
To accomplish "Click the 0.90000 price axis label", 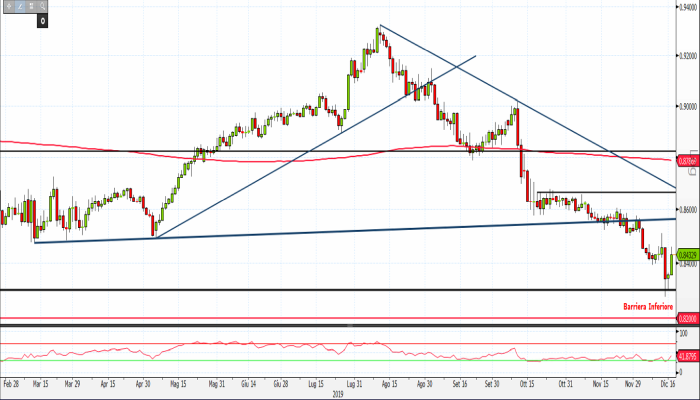I will [x=688, y=106].
